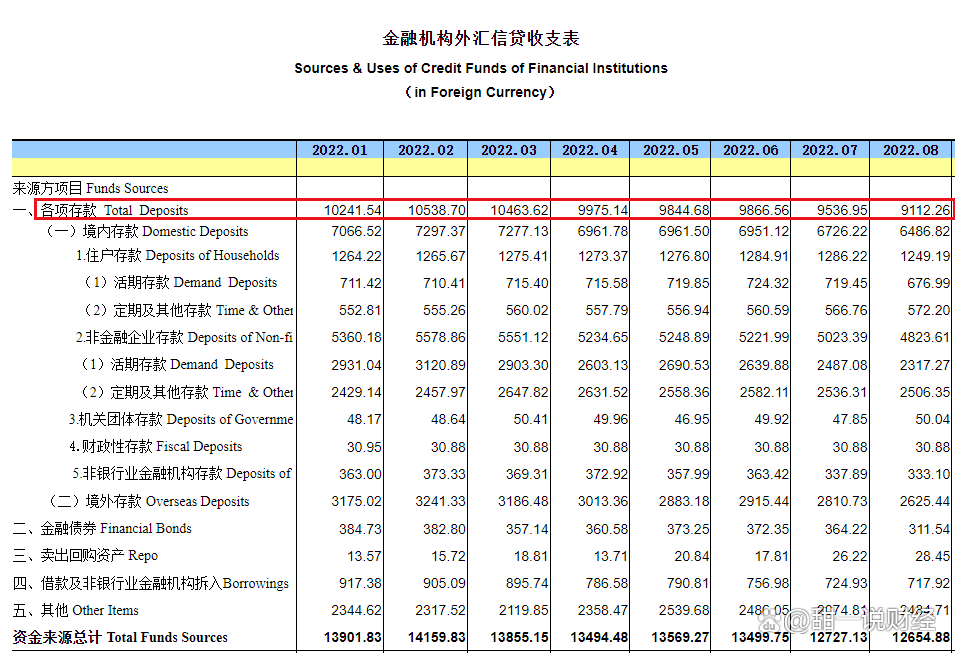Click Total Deposits value 9536.95
Image resolution: width=955 pixels, height=653 pixels.
click(842, 210)
